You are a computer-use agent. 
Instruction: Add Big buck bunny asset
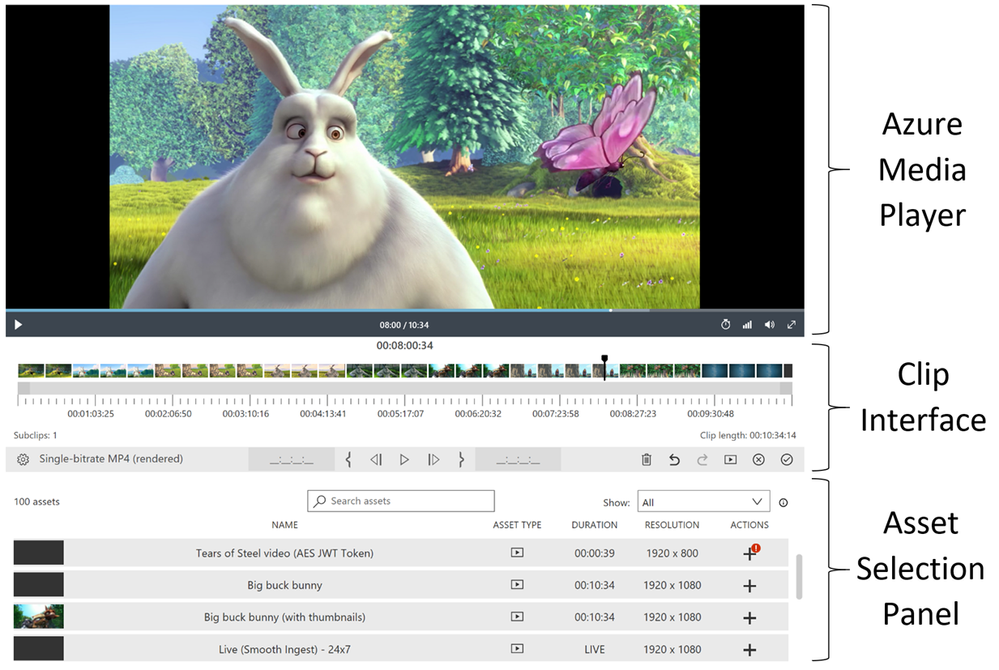750,586
